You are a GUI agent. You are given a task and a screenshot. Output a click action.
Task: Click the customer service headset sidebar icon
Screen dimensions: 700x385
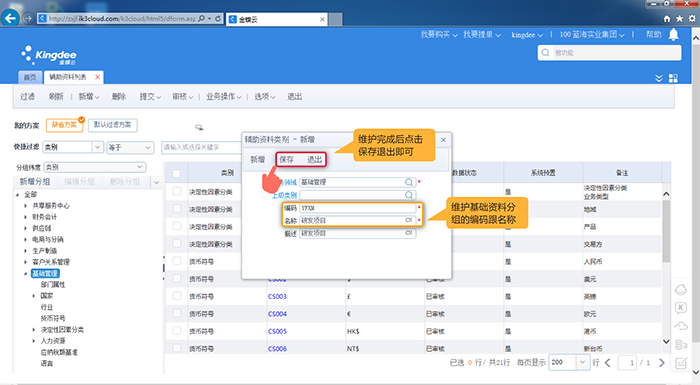[681, 290]
